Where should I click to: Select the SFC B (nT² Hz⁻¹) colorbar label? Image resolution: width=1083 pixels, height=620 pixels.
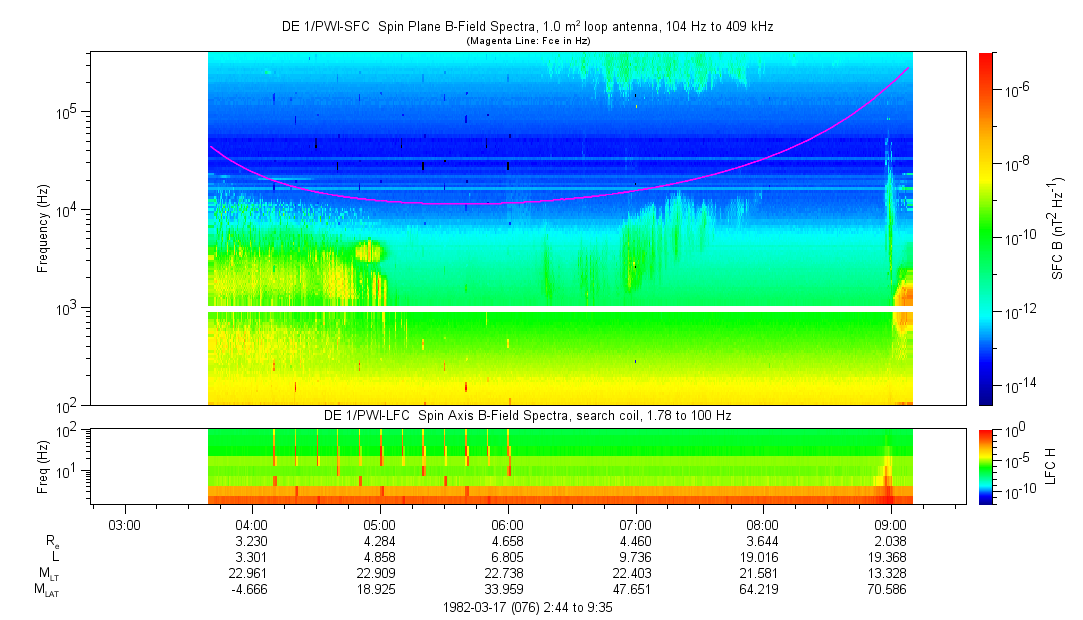click(x=1057, y=228)
